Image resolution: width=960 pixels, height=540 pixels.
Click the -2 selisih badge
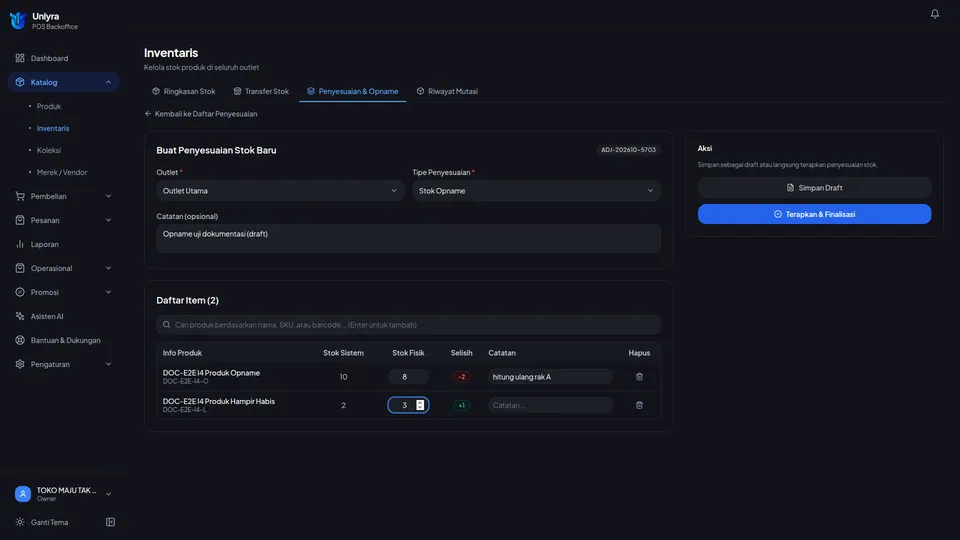click(x=462, y=377)
